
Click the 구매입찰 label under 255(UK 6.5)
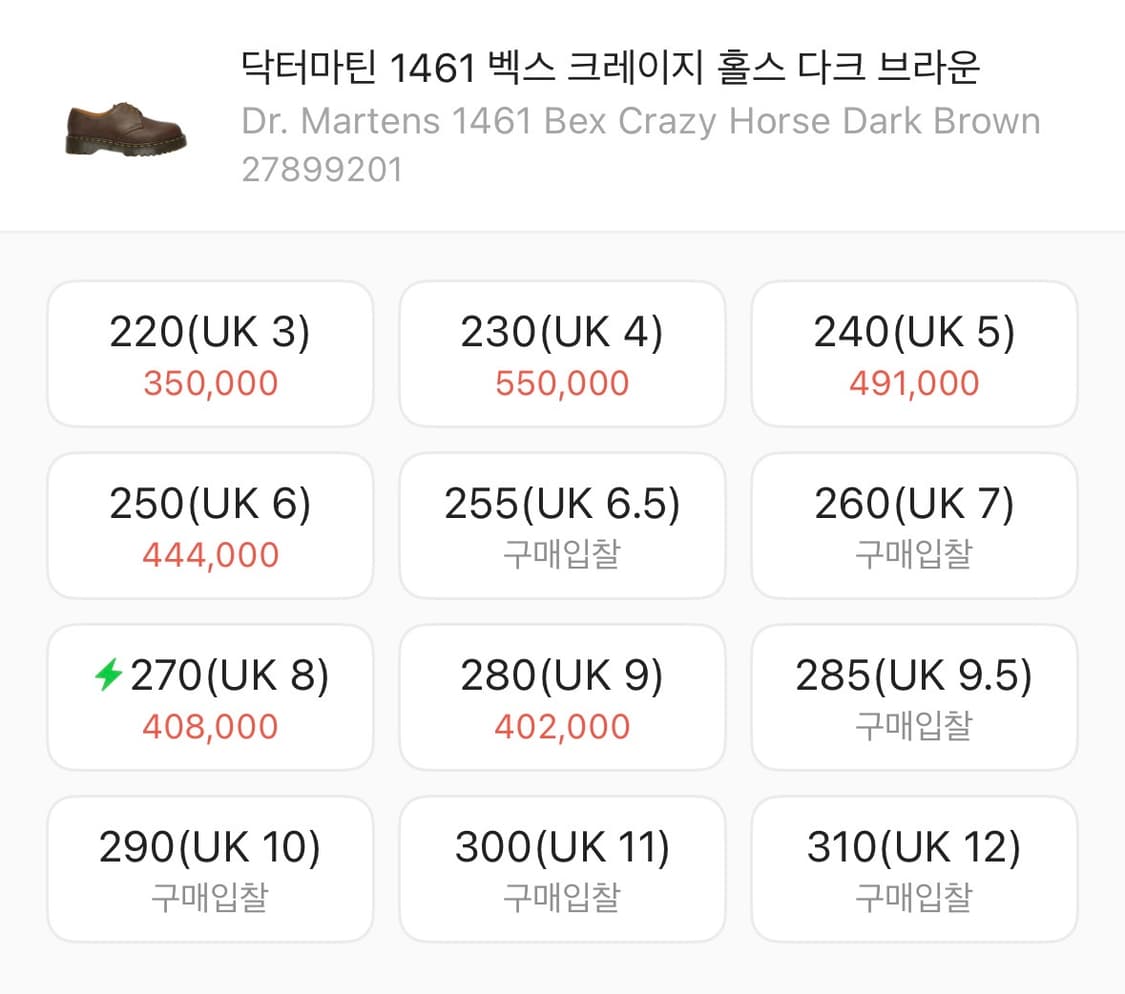(562, 554)
